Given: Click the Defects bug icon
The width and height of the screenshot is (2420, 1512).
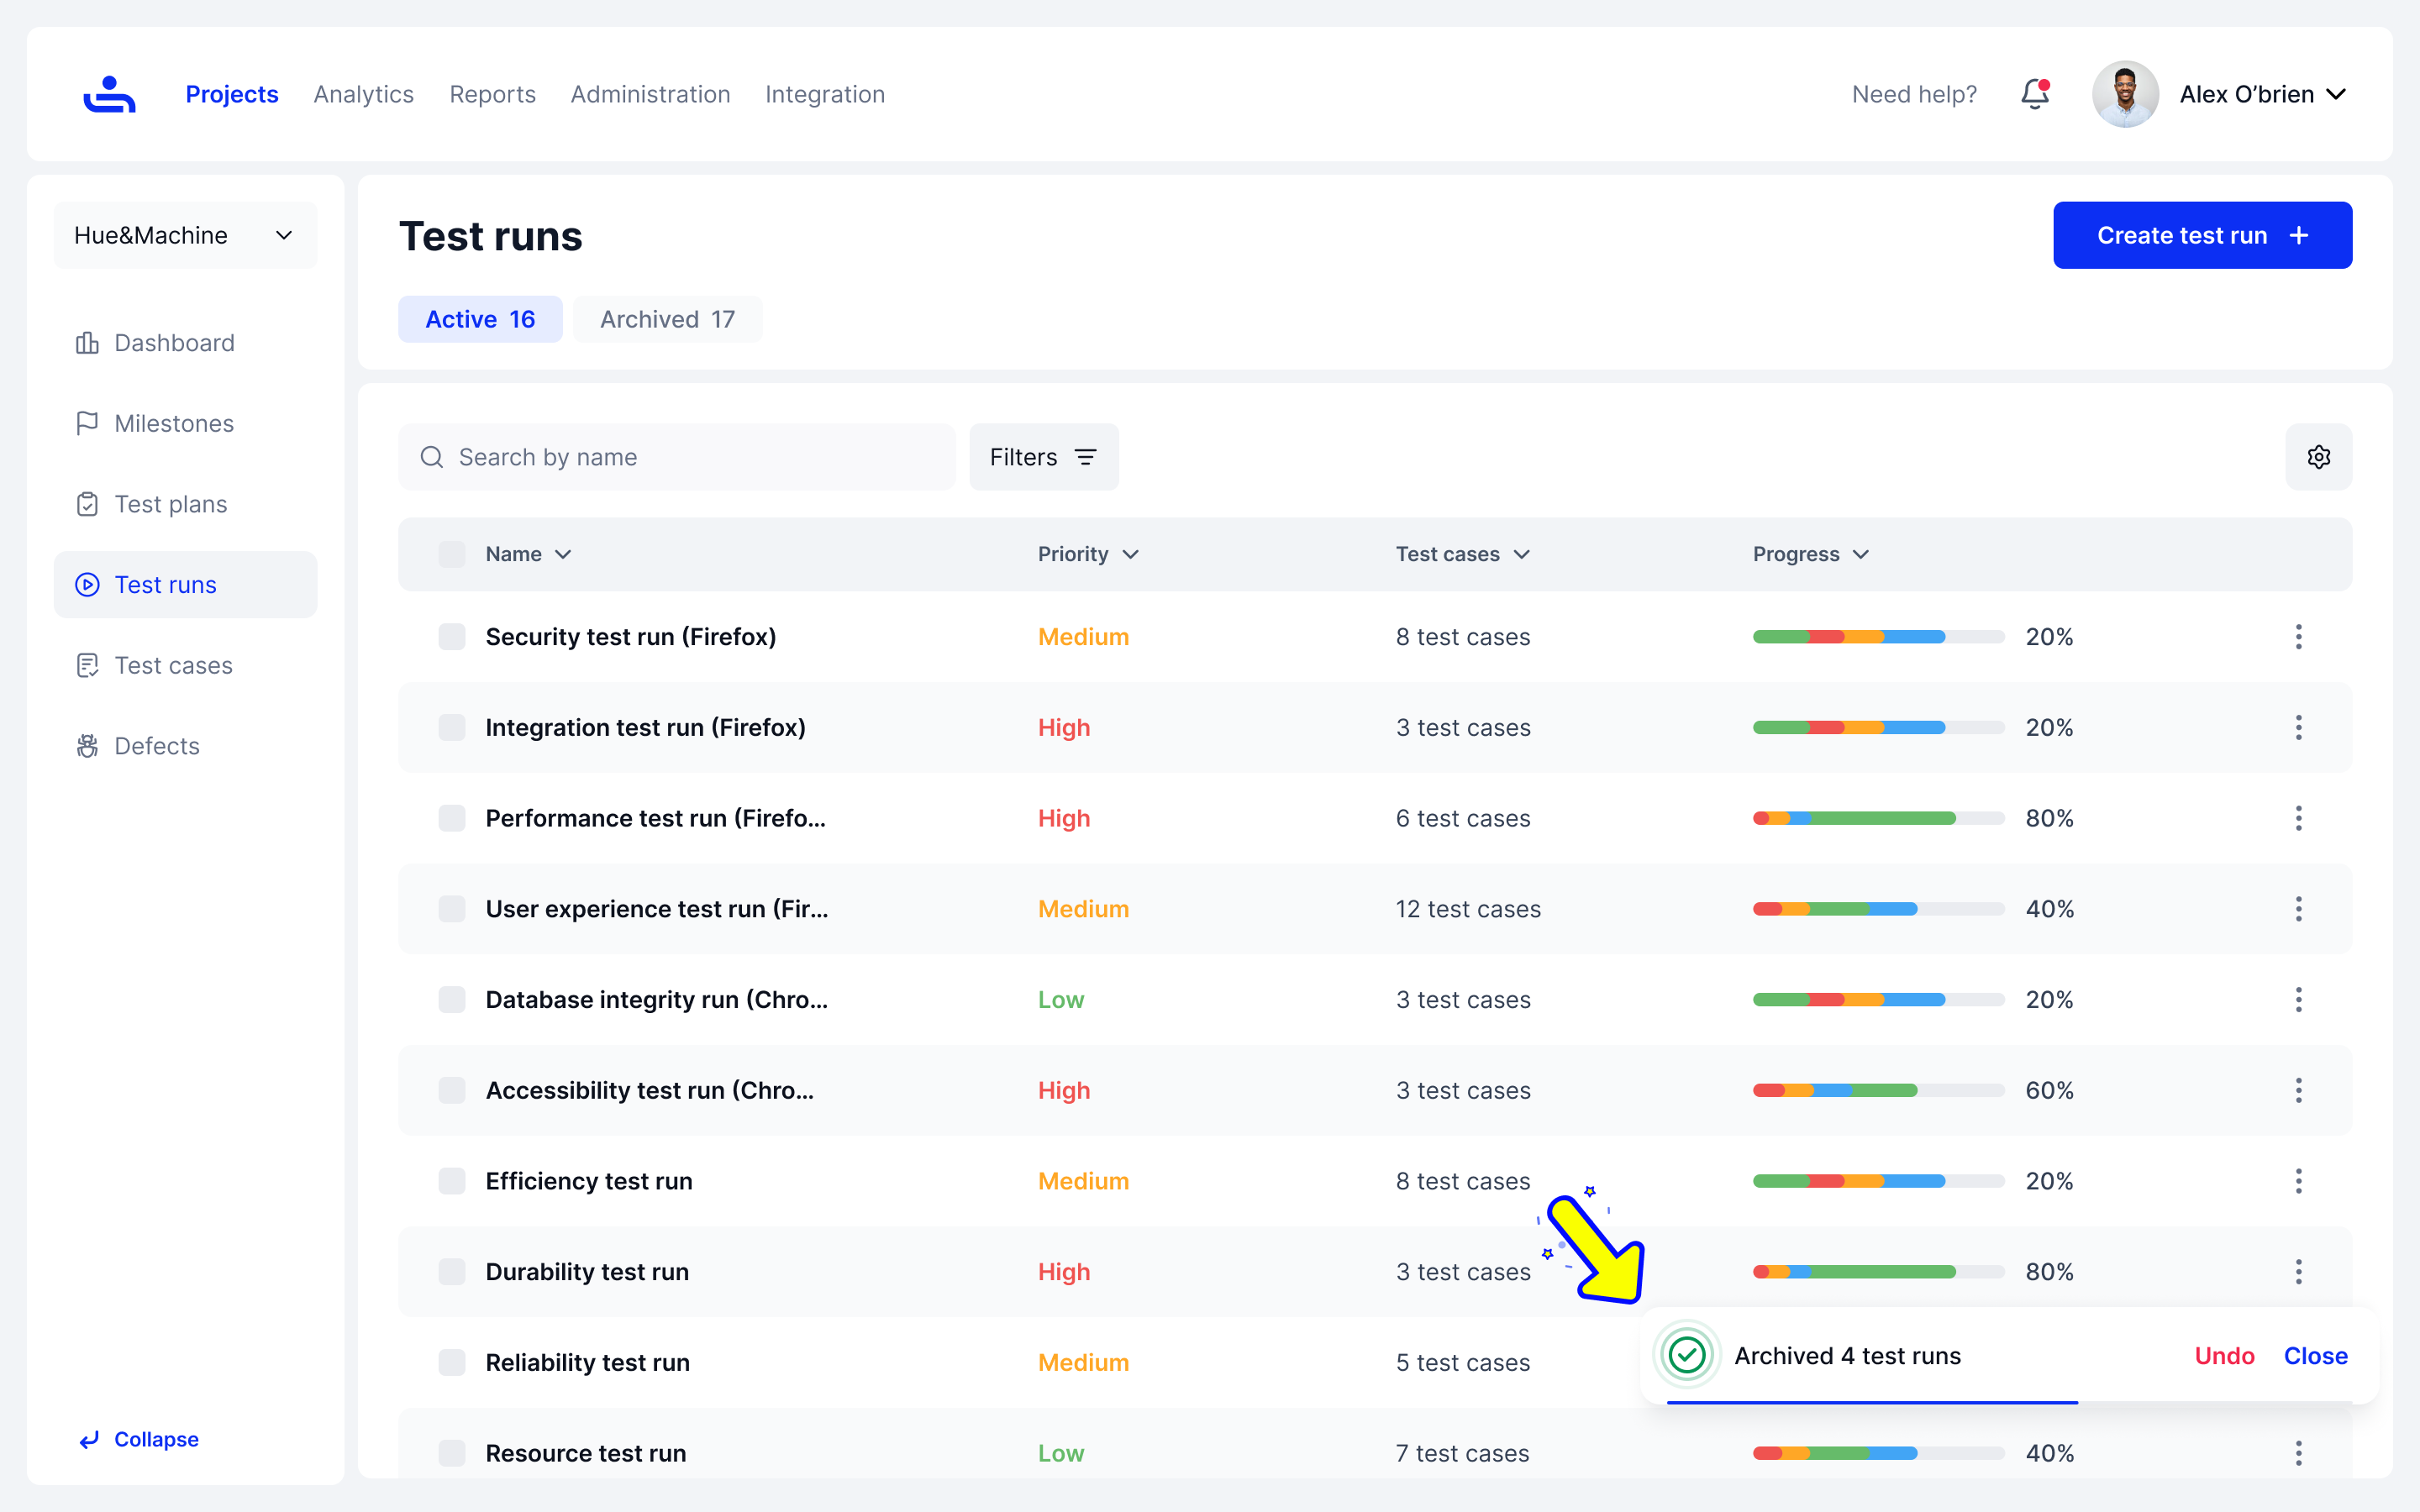Looking at the screenshot, I should pos(87,746).
